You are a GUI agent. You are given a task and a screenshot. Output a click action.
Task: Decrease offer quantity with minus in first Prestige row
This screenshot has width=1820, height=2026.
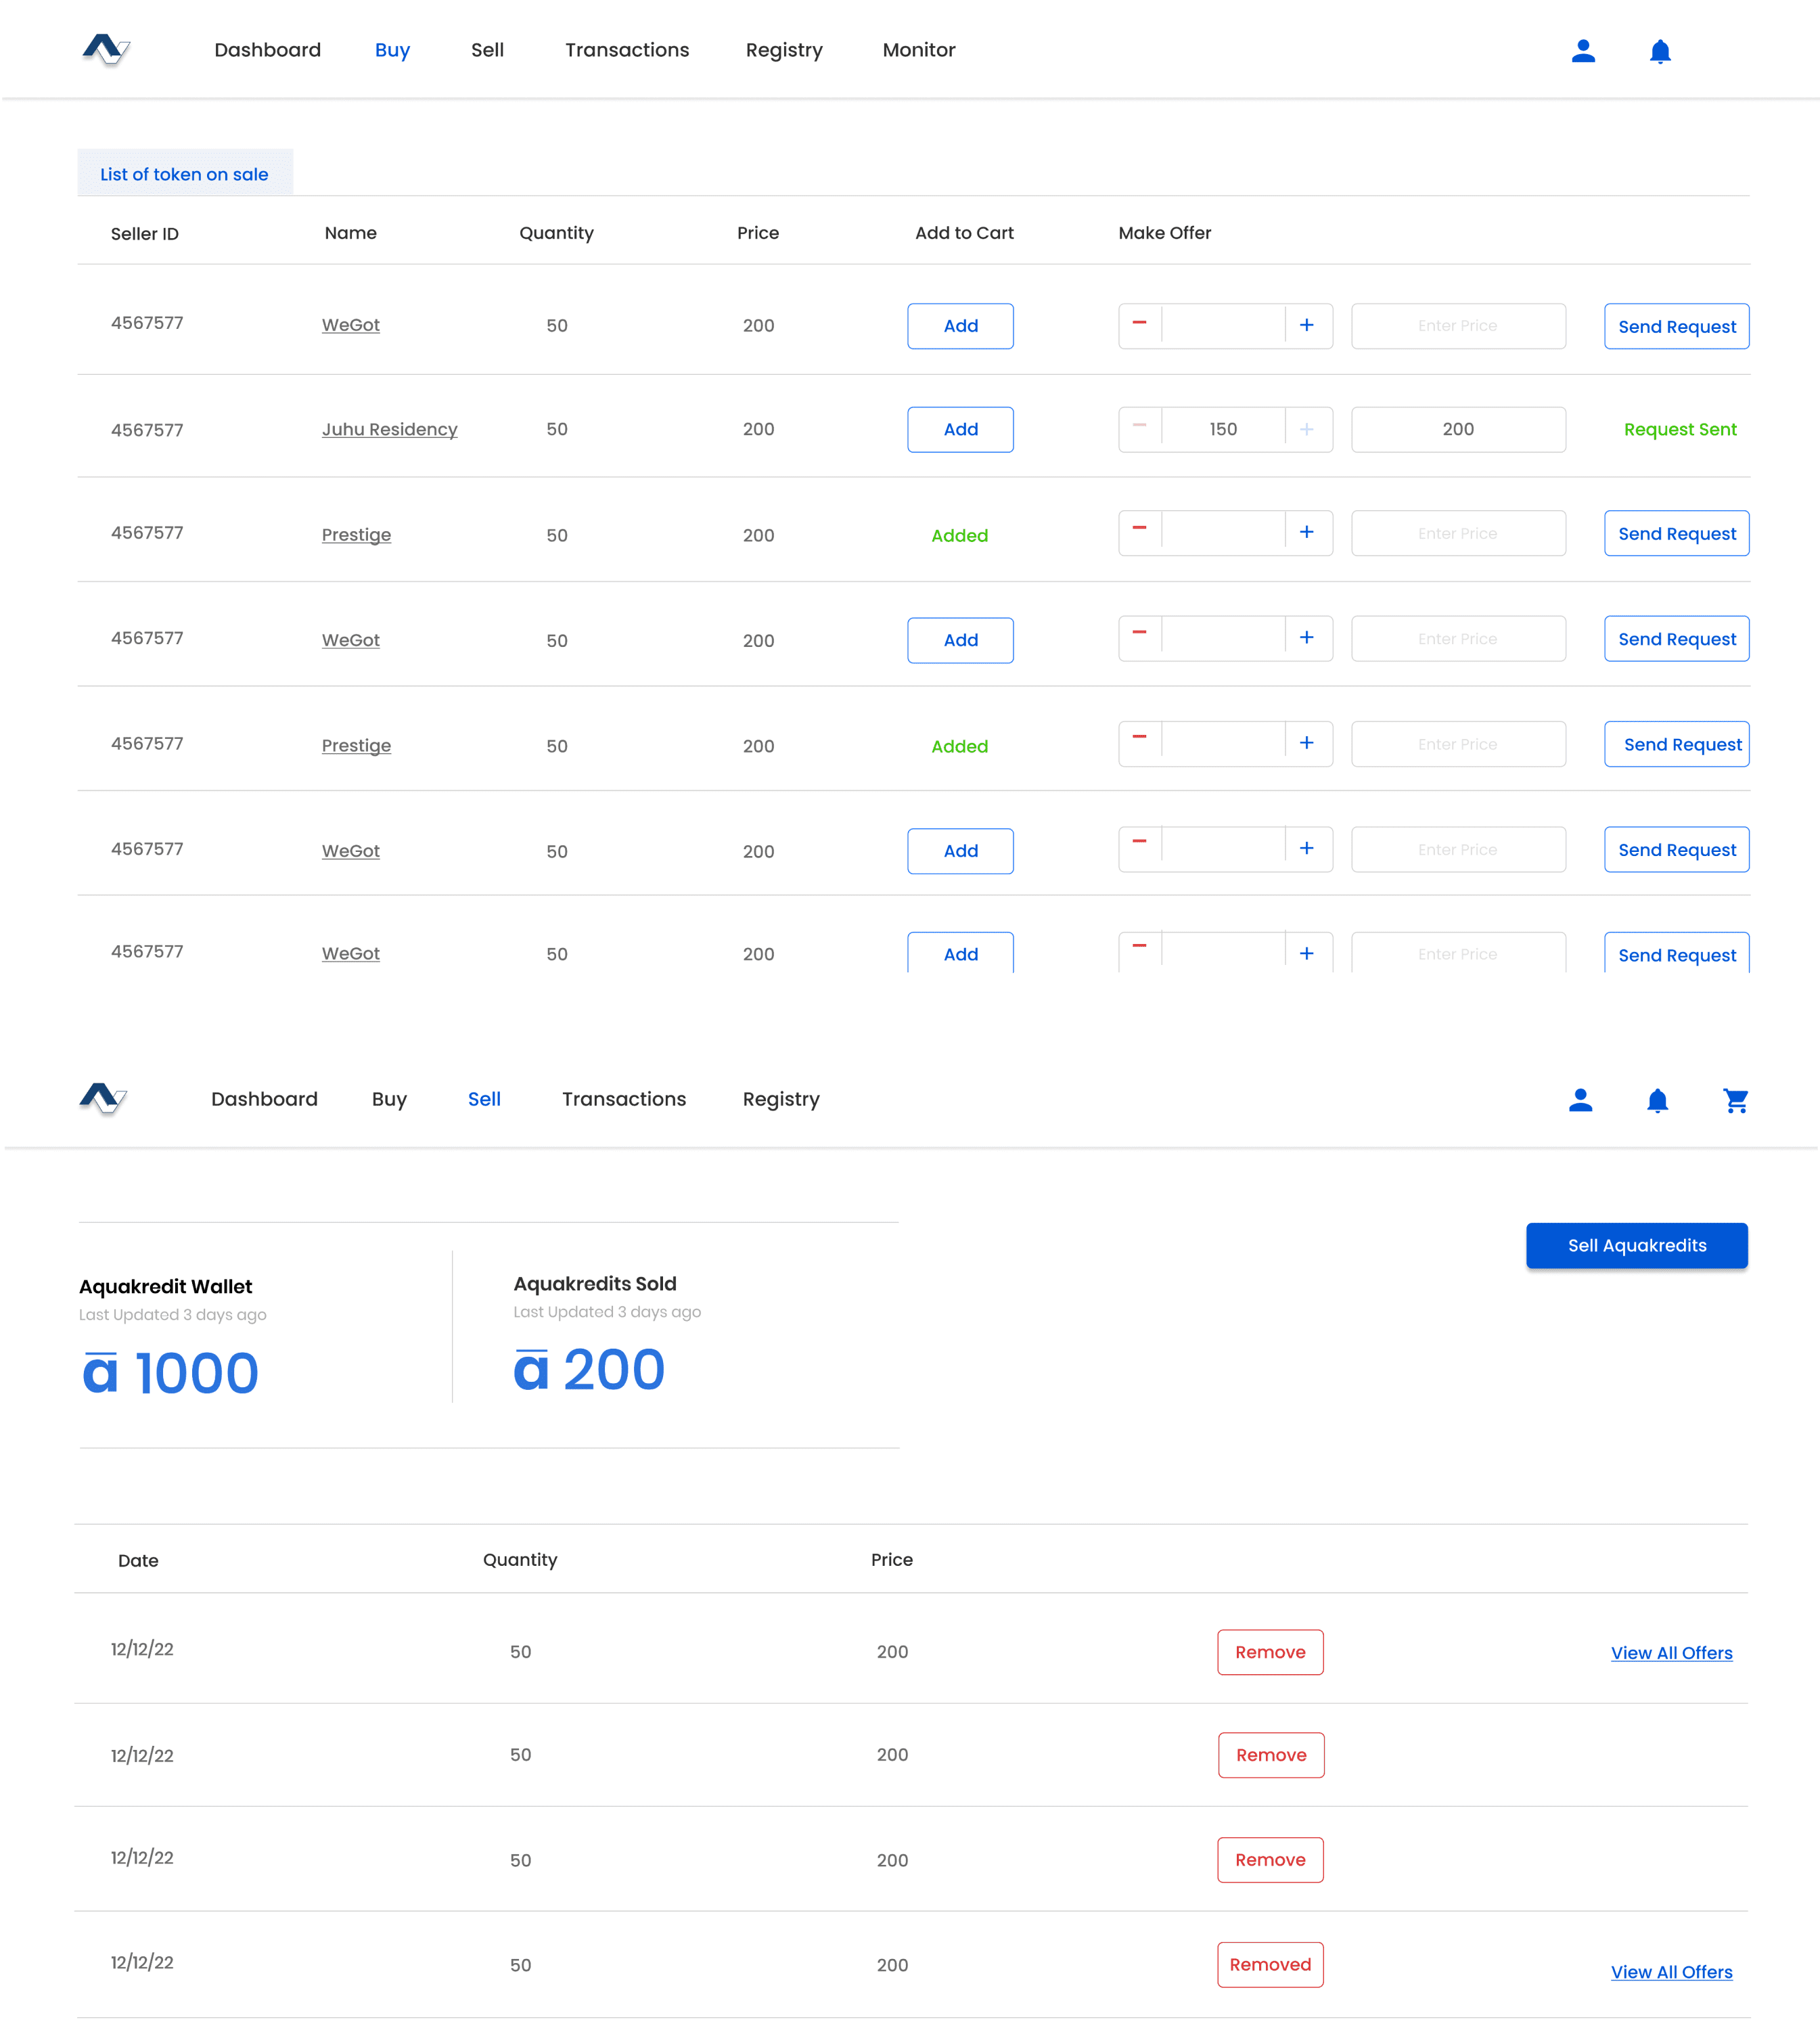1139,530
